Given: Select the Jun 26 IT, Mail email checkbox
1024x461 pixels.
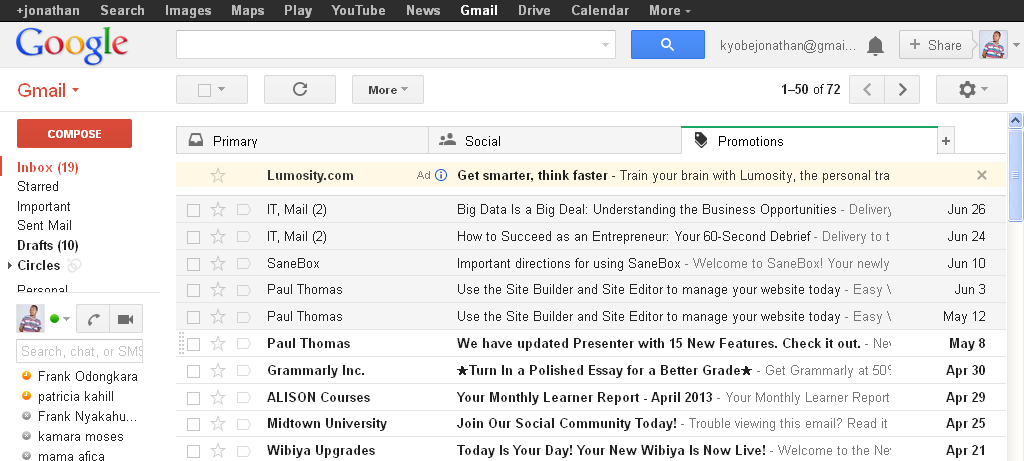Looking at the screenshot, I should point(193,210).
